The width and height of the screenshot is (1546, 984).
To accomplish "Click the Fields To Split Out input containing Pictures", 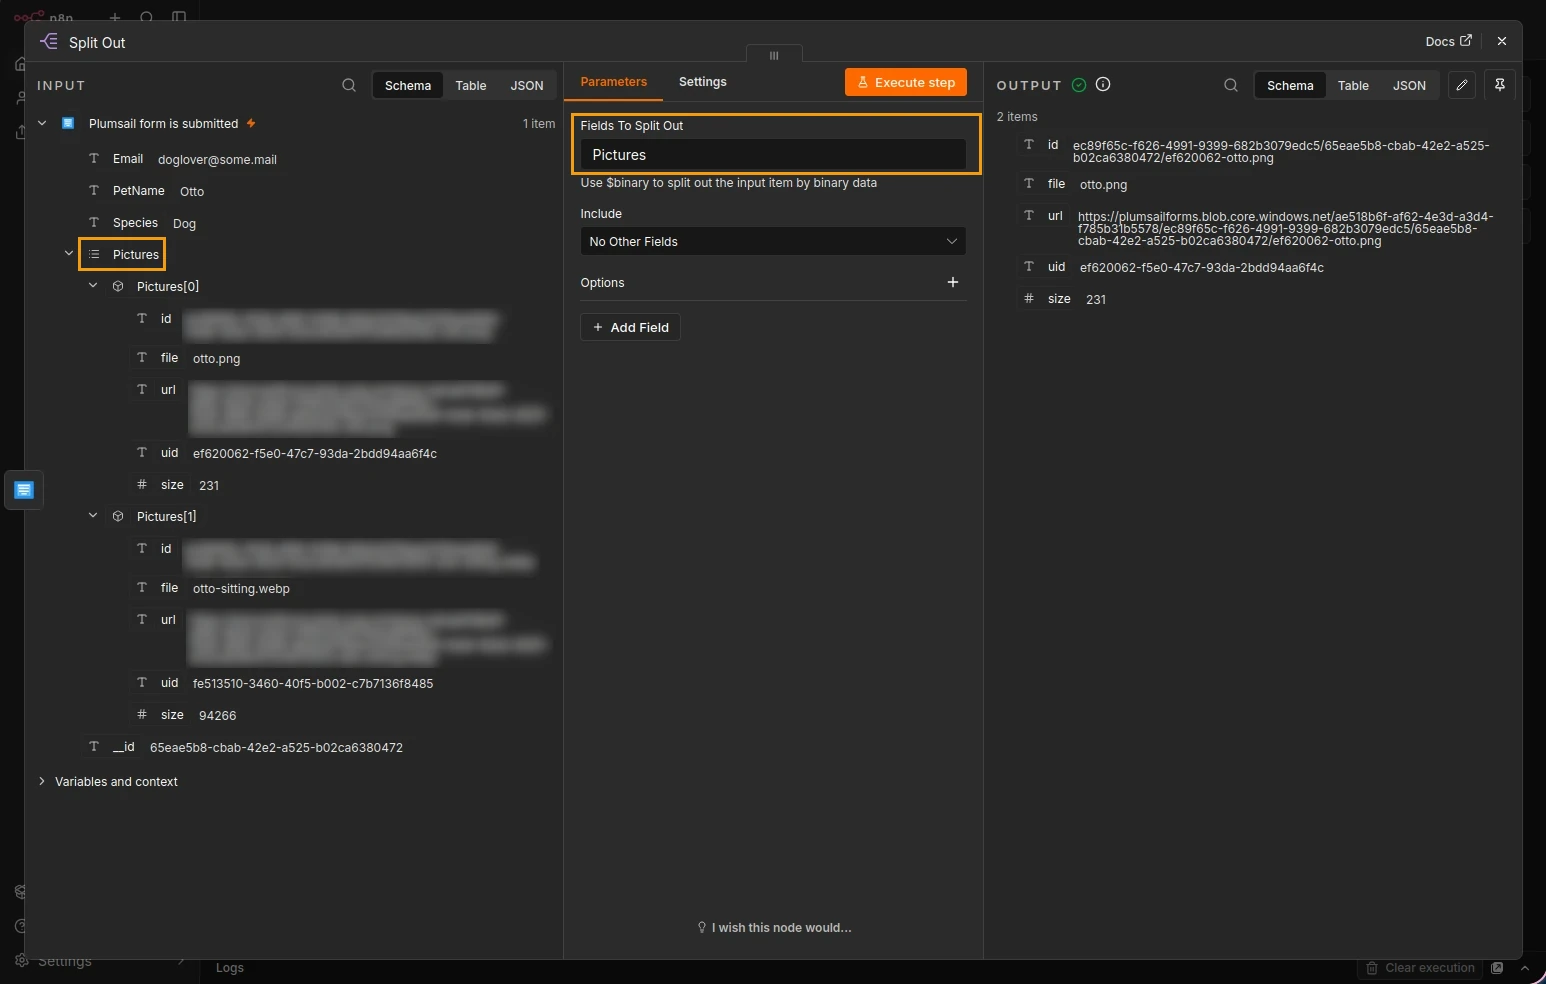I will point(773,155).
